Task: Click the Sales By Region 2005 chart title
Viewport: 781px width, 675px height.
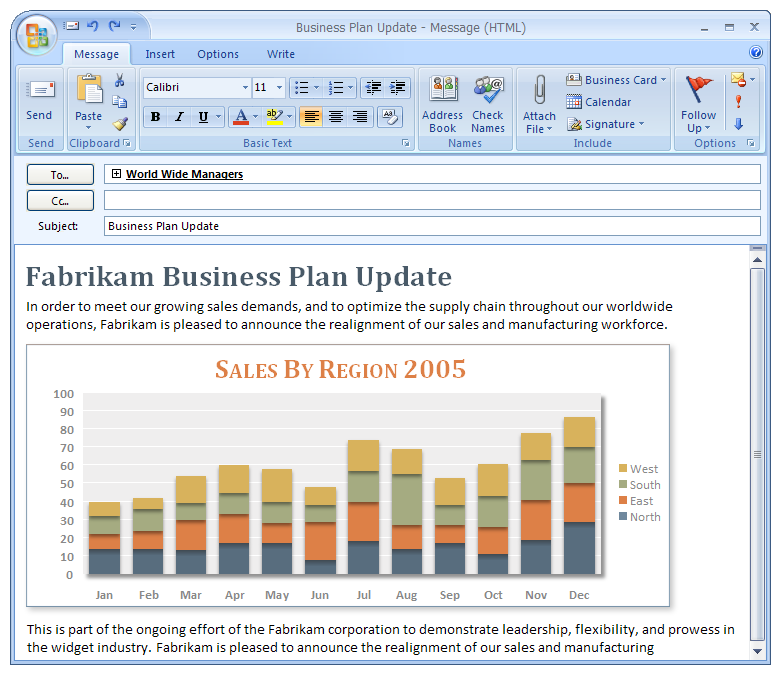Action: click(x=340, y=370)
